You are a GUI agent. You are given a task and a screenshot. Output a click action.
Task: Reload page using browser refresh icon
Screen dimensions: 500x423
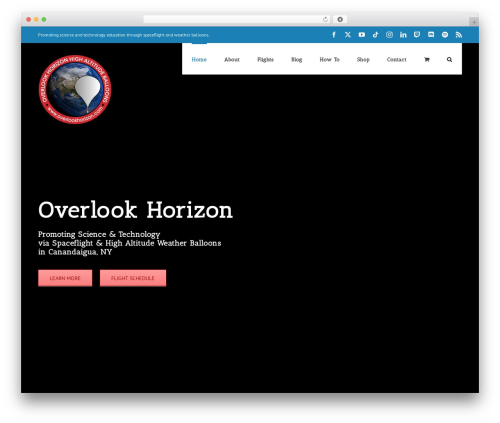click(x=325, y=19)
